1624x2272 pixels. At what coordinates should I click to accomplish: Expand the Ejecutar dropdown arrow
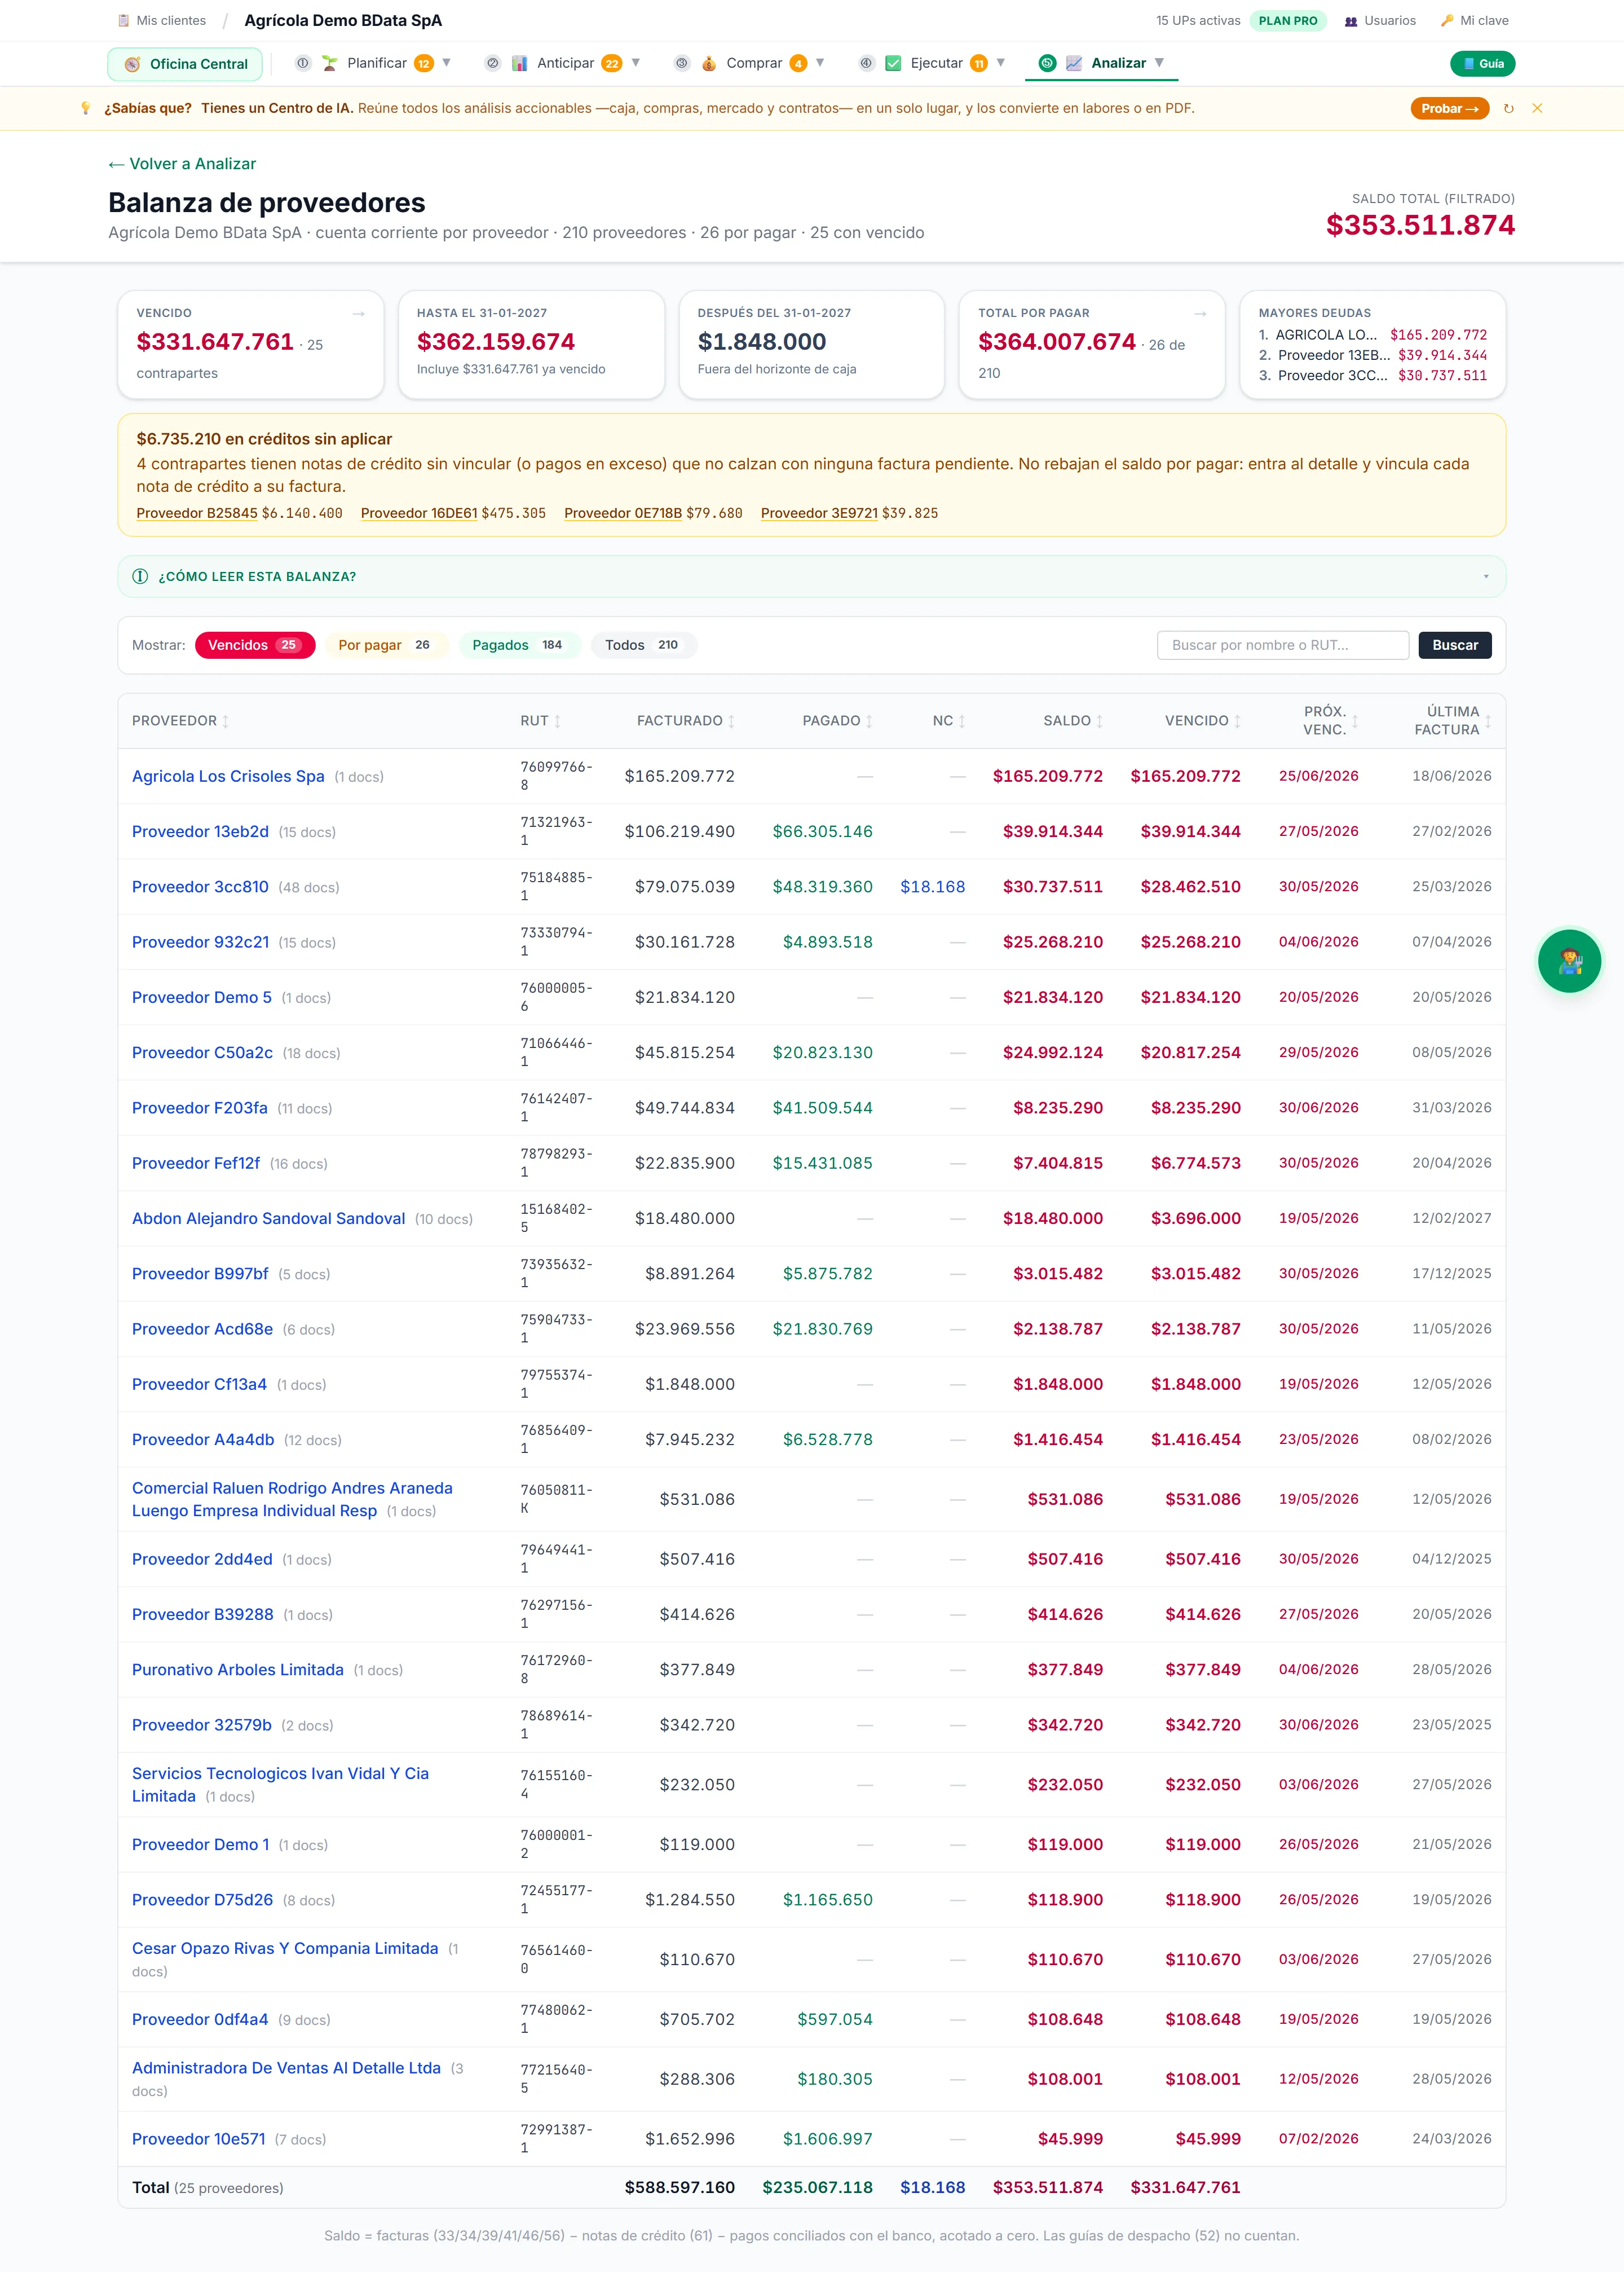click(1001, 63)
